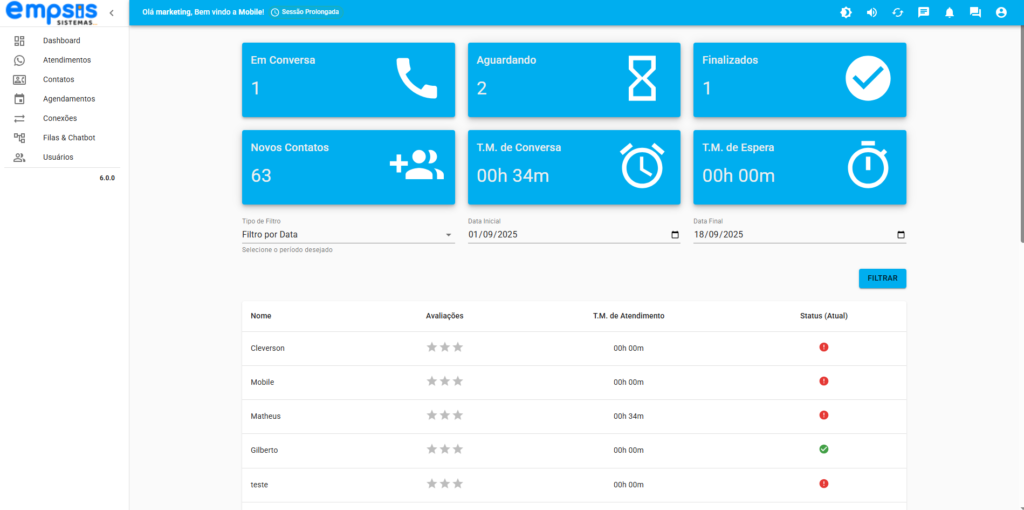Screen dimensions: 1024x510
Task: Open the notifications bell
Action: click(949, 13)
